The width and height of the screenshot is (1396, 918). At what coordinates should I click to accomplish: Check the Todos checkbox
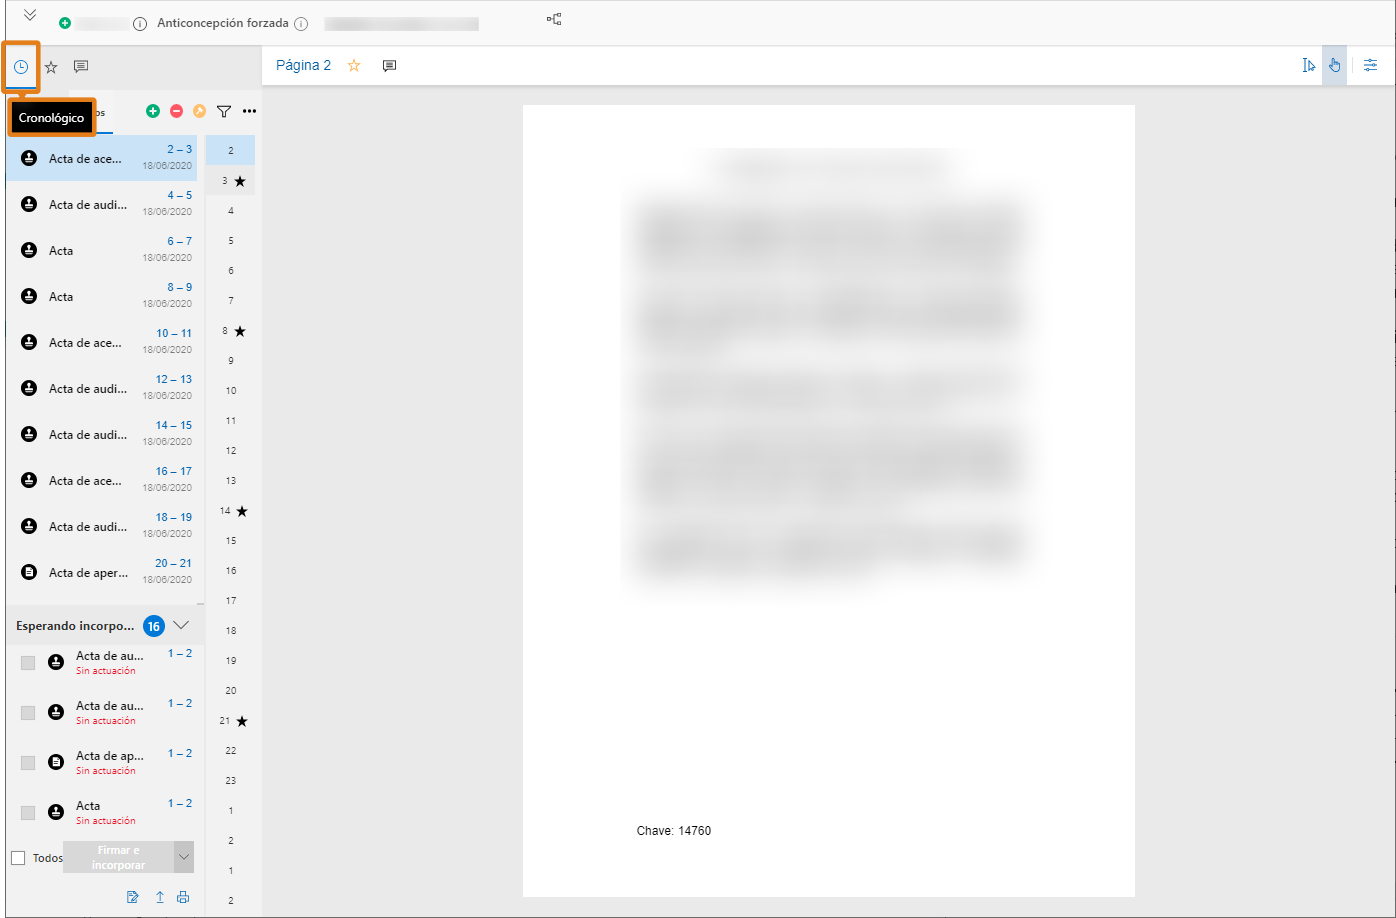click(18, 858)
